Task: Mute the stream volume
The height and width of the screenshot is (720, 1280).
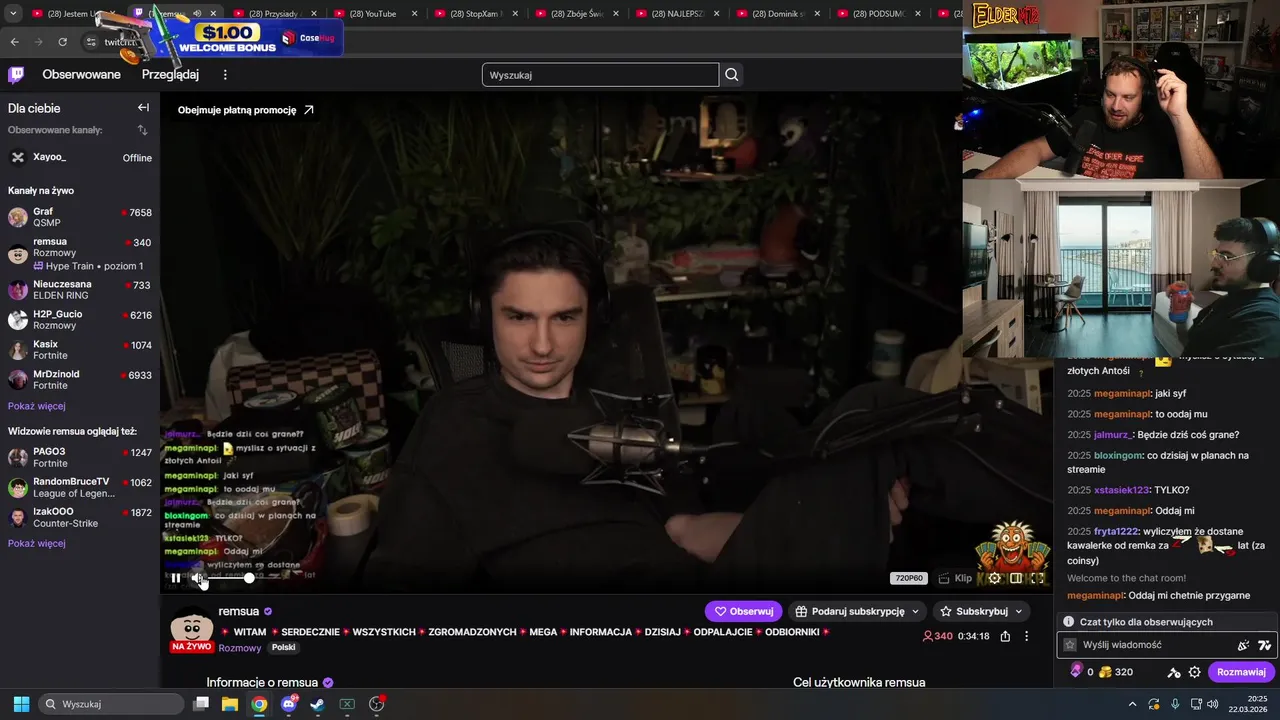Action: tap(198, 578)
